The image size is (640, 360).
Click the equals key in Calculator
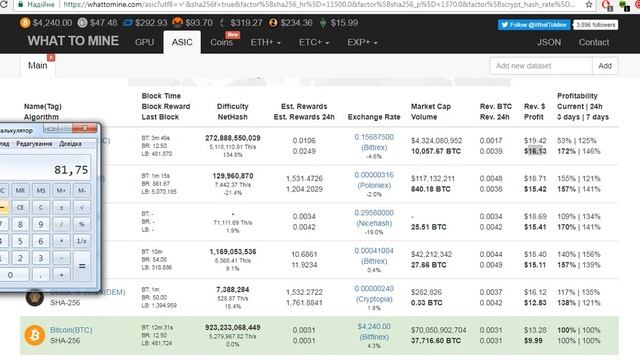[x=82, y=266]
